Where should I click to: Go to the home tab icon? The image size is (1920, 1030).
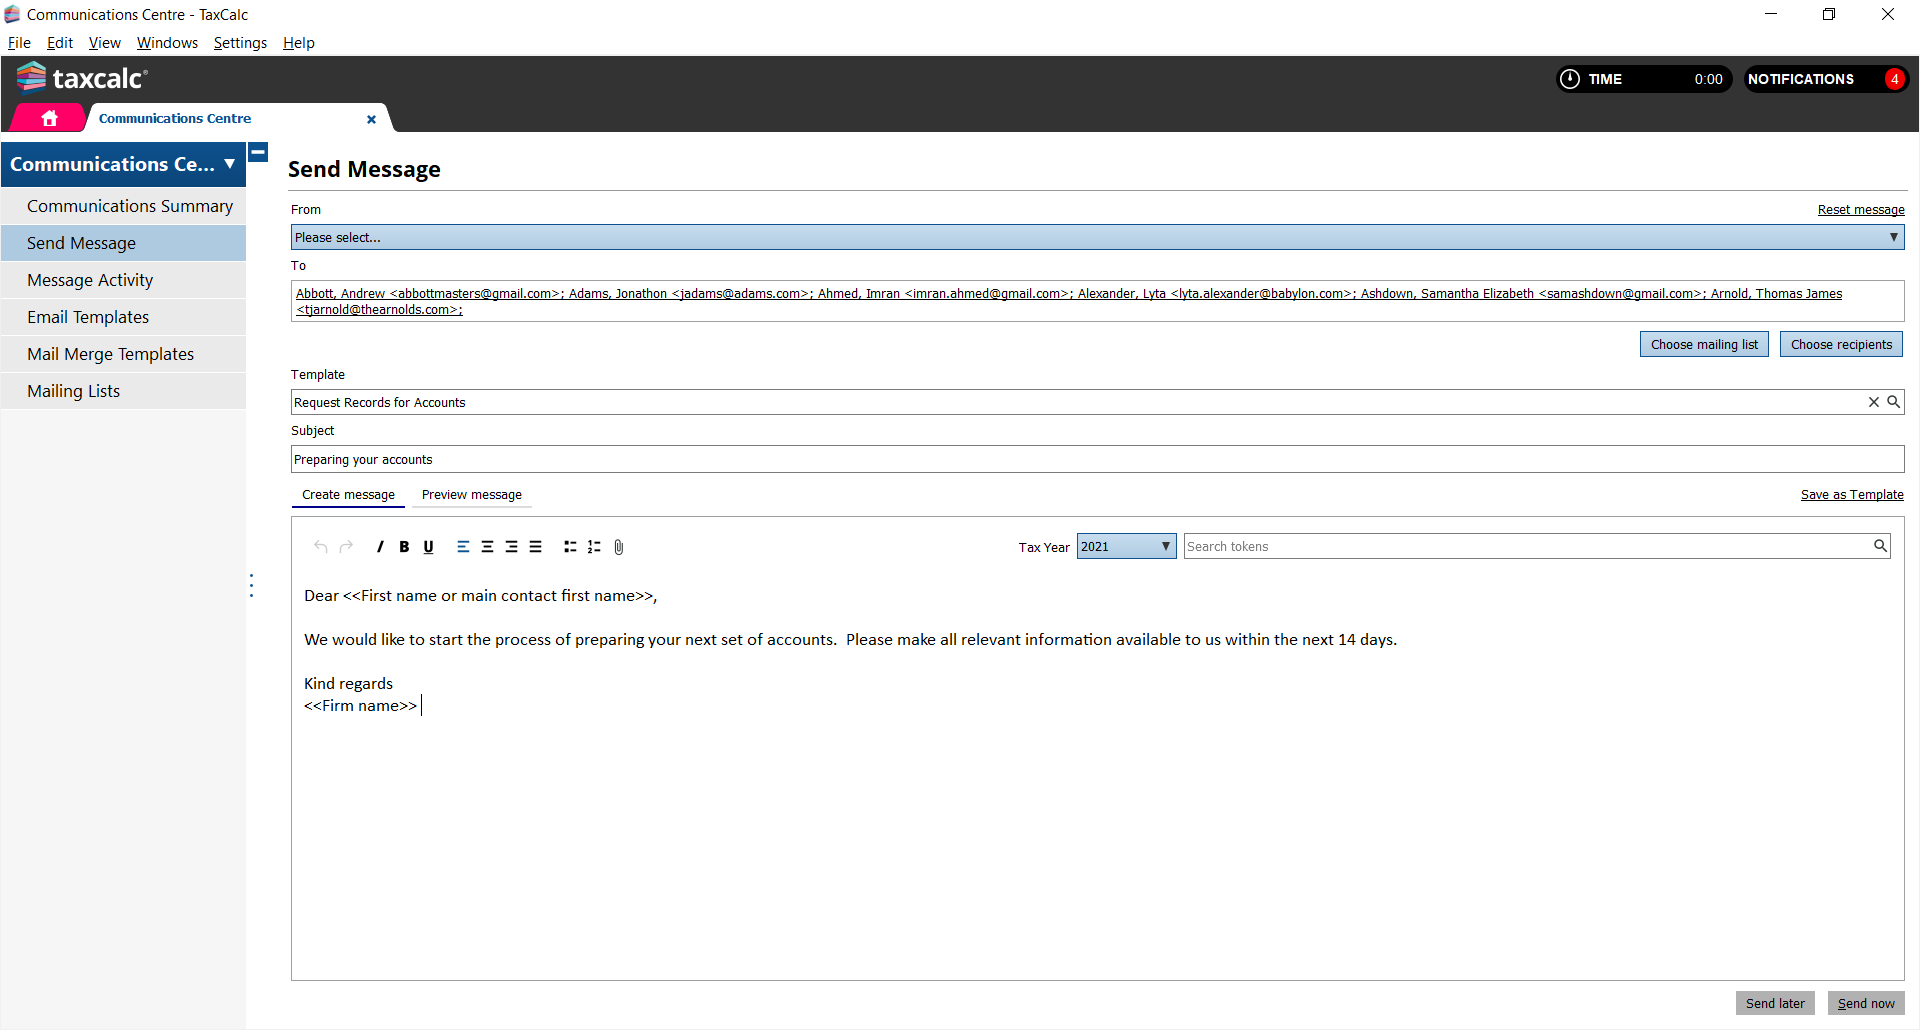pyautogui.click(x=49, y=118)
